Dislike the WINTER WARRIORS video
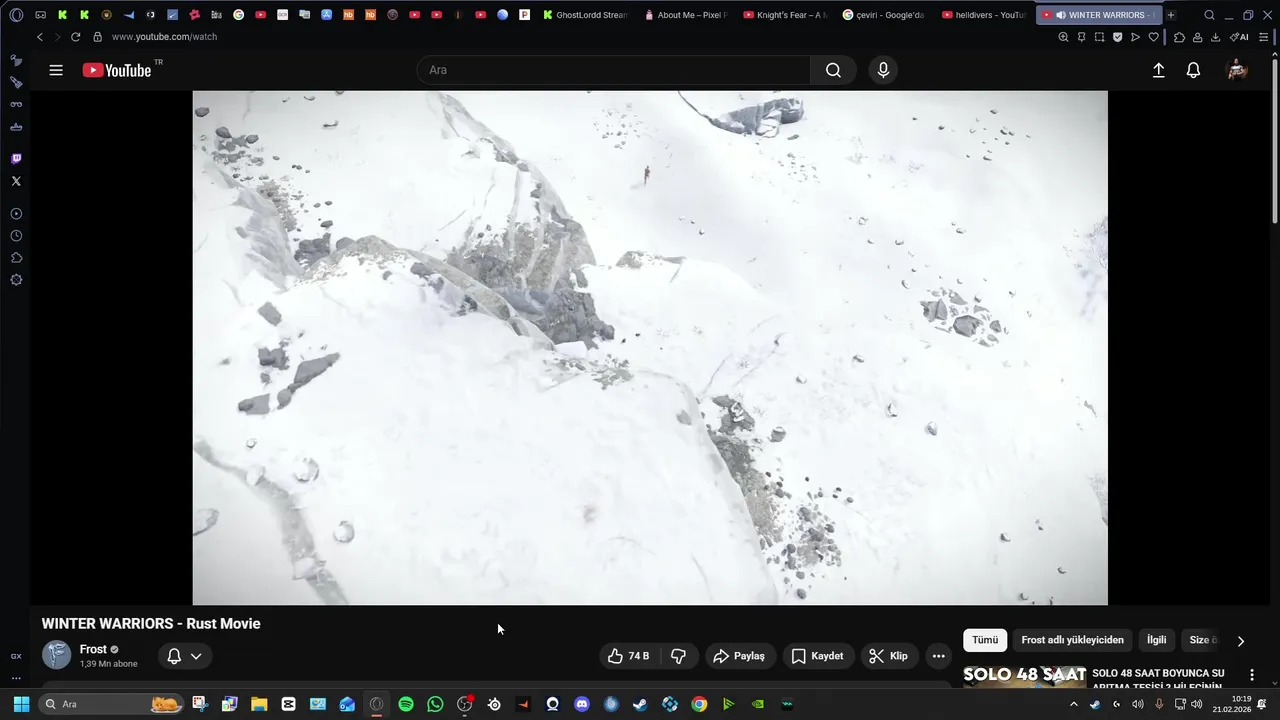 (x=678, y=656)
